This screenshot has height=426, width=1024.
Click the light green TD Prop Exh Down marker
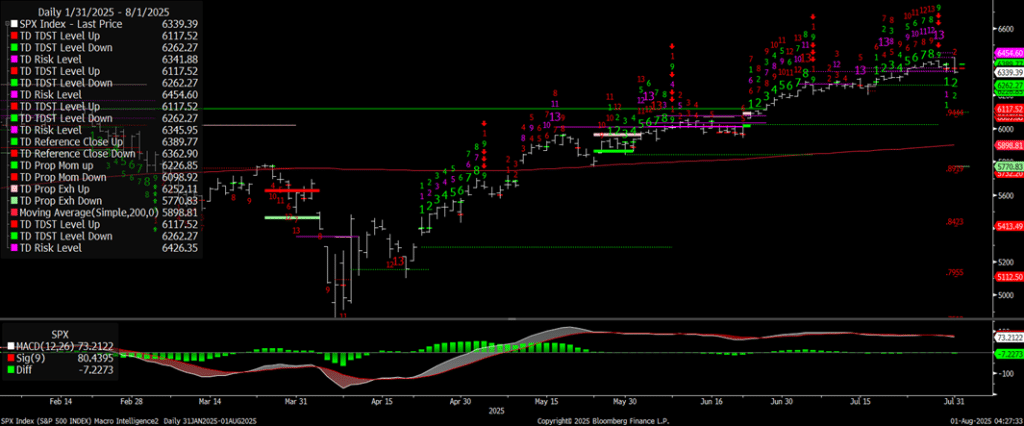pyautogui.click(x=12, y=201)
